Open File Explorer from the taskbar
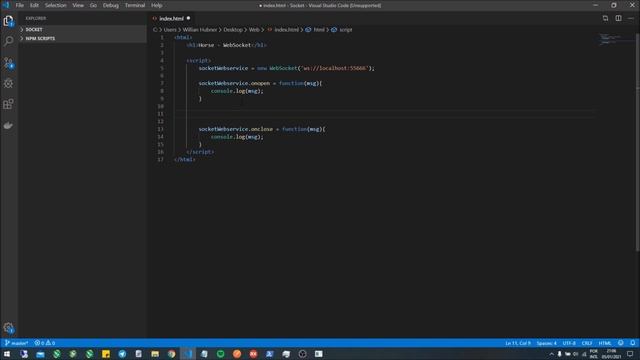Screen dimensions: 640x360 pos(155,354)
